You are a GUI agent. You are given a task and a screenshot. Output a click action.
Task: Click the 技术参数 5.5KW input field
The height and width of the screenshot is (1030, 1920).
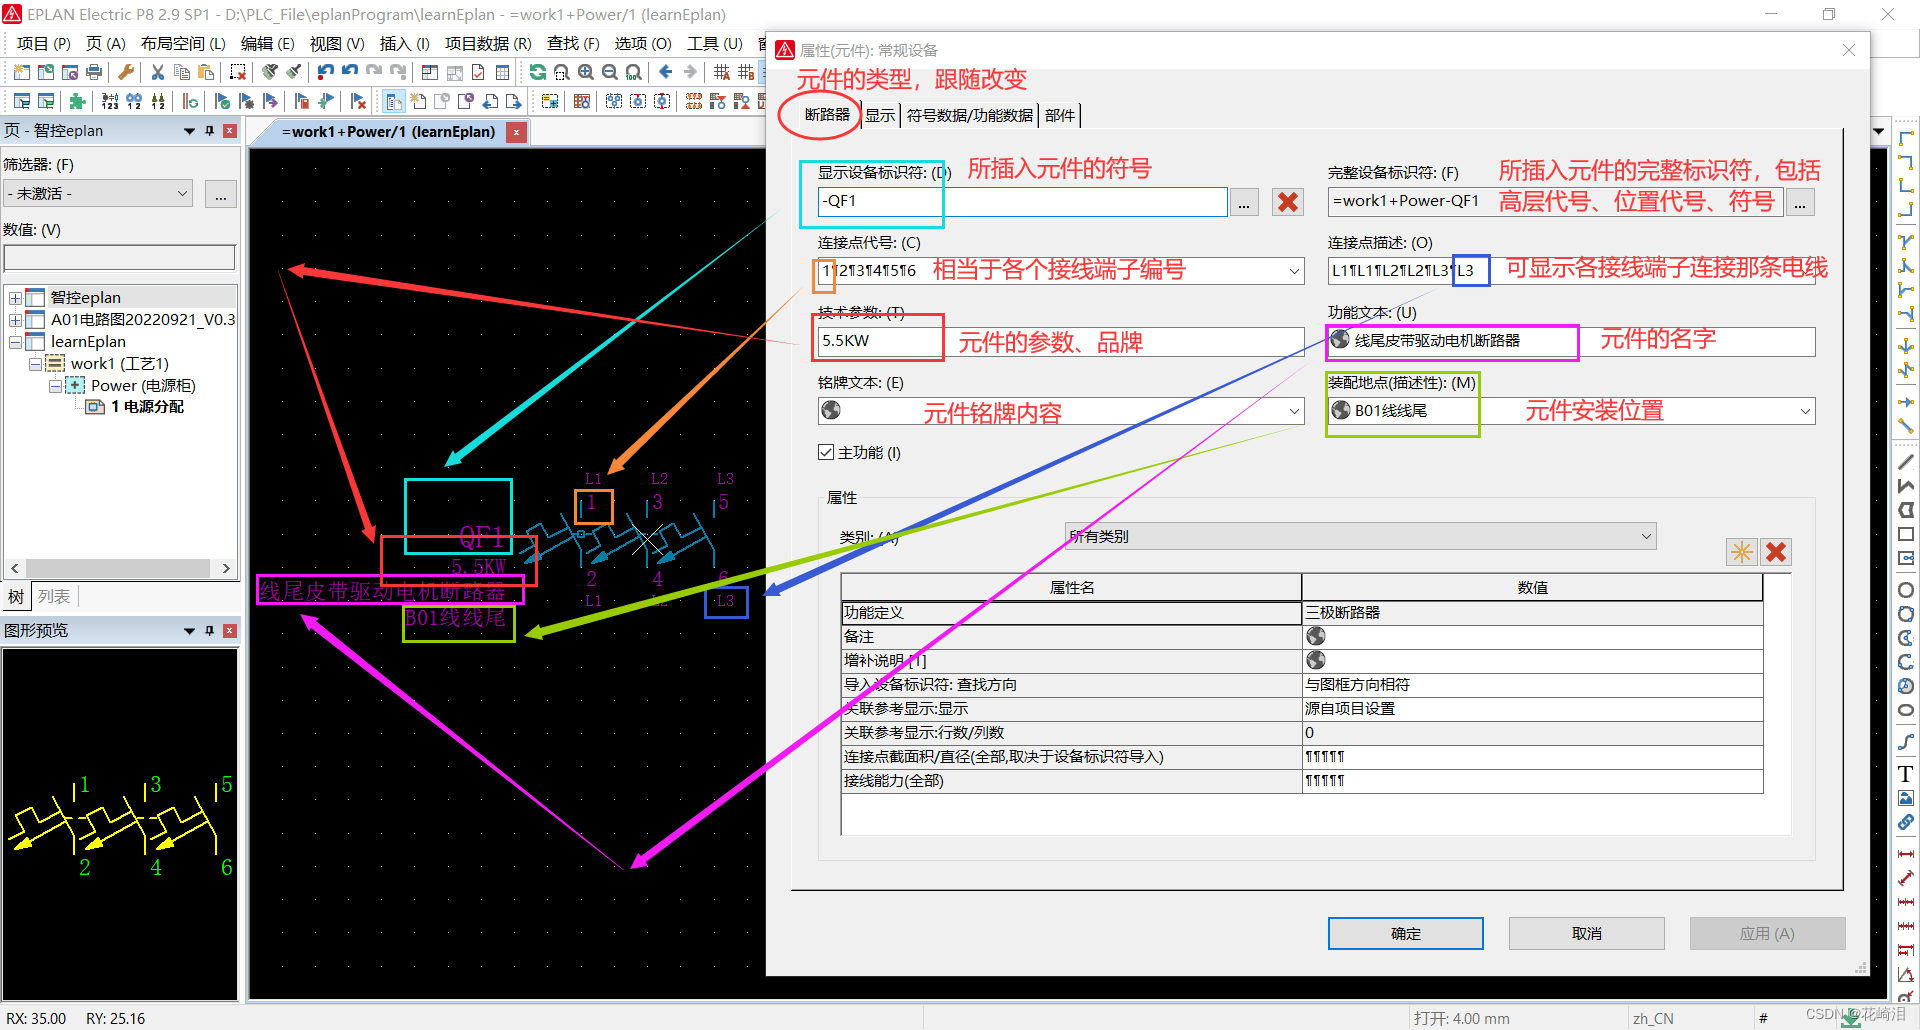1060,341
